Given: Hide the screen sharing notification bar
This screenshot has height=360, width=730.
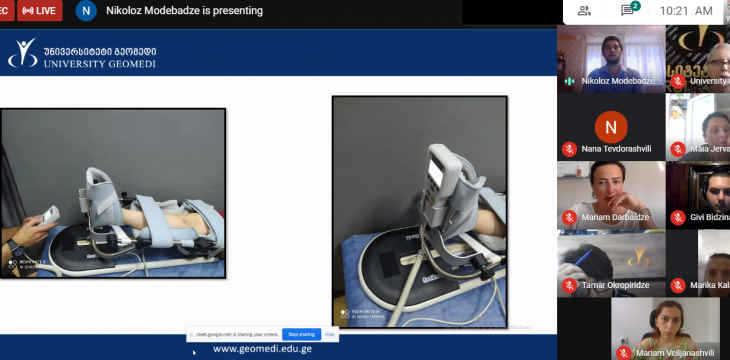Looking at the screenshot, I should click(x=330, y=334).
